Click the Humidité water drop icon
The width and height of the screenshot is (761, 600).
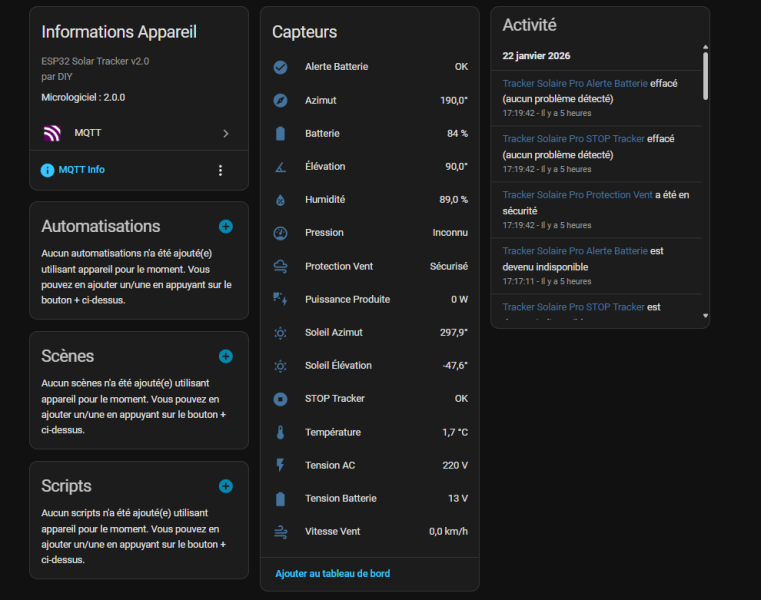tap(280, 200)
